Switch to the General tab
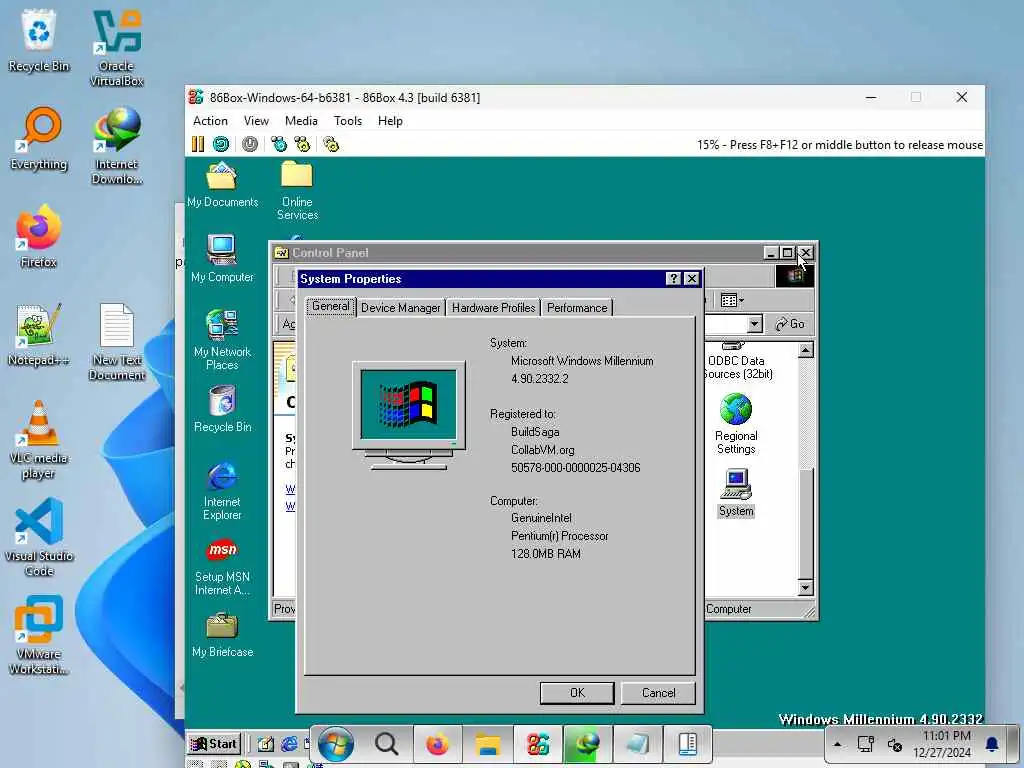Viewport: 1024px width, 768px height. click(330, 306)
